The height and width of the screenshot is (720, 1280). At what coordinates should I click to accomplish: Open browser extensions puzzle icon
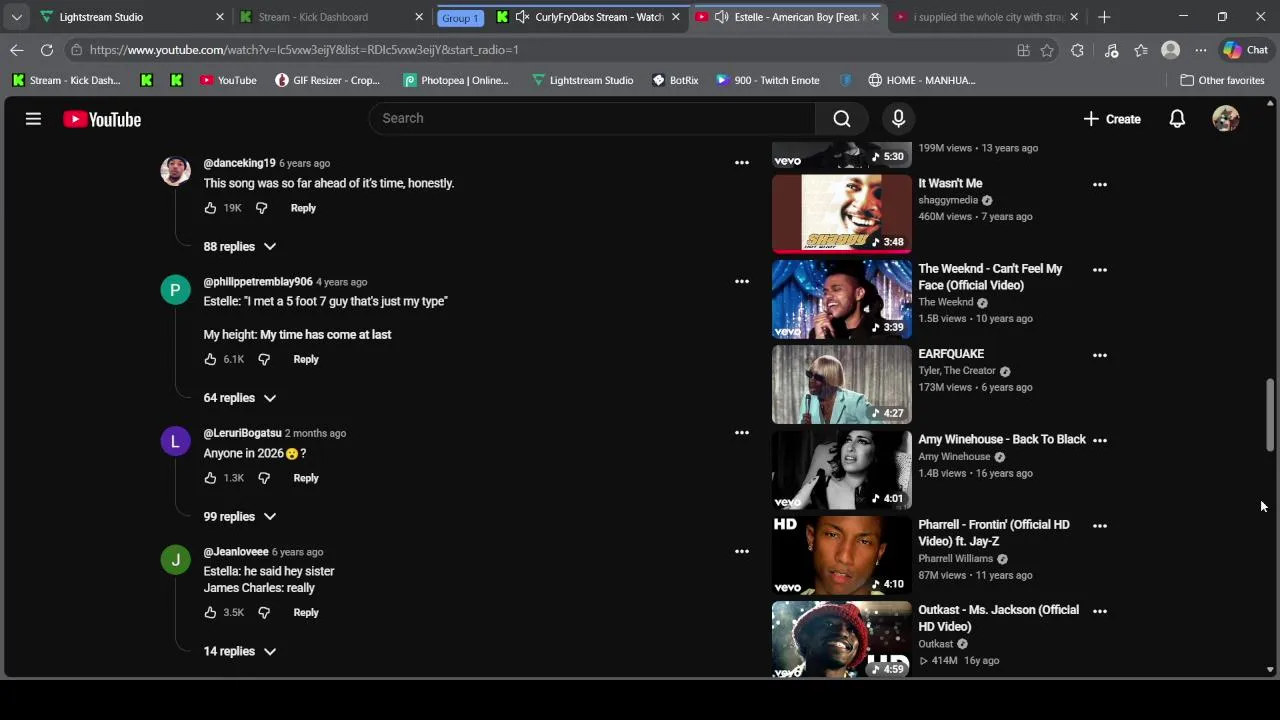[1077, 50]
